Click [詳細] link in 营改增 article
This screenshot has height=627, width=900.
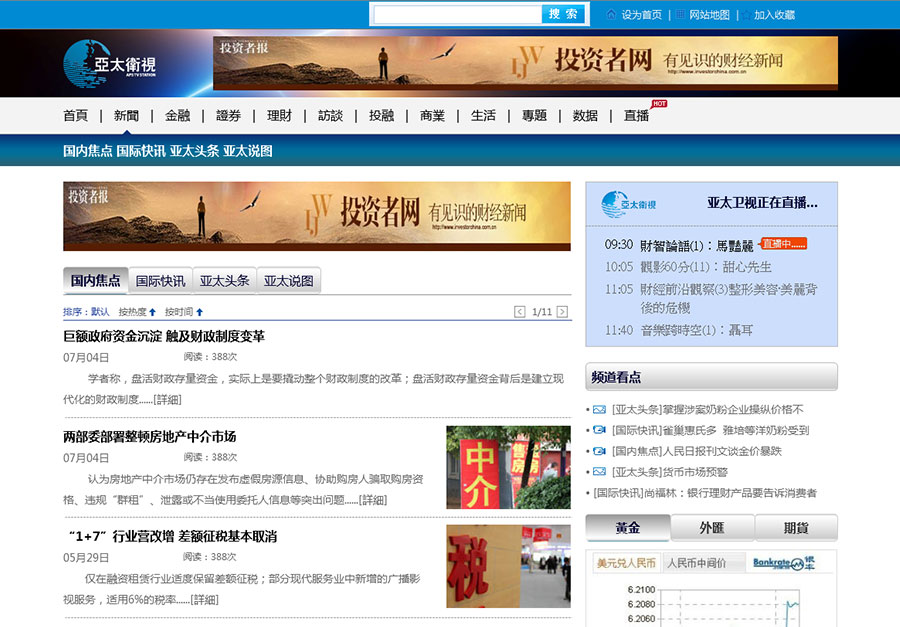click(x=204, y=600)
